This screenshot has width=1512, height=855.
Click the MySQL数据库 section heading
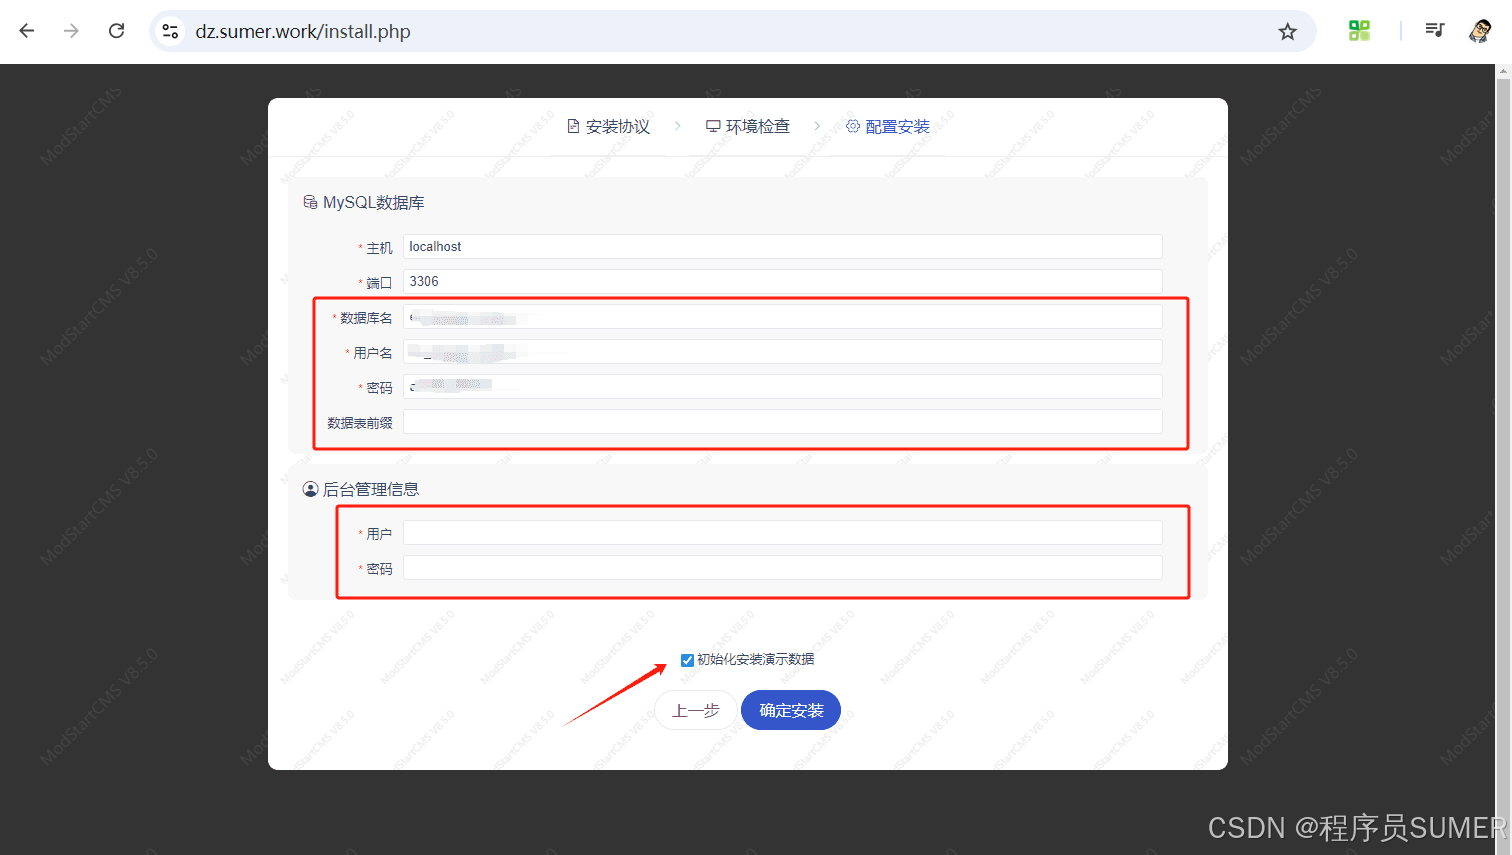364,202
